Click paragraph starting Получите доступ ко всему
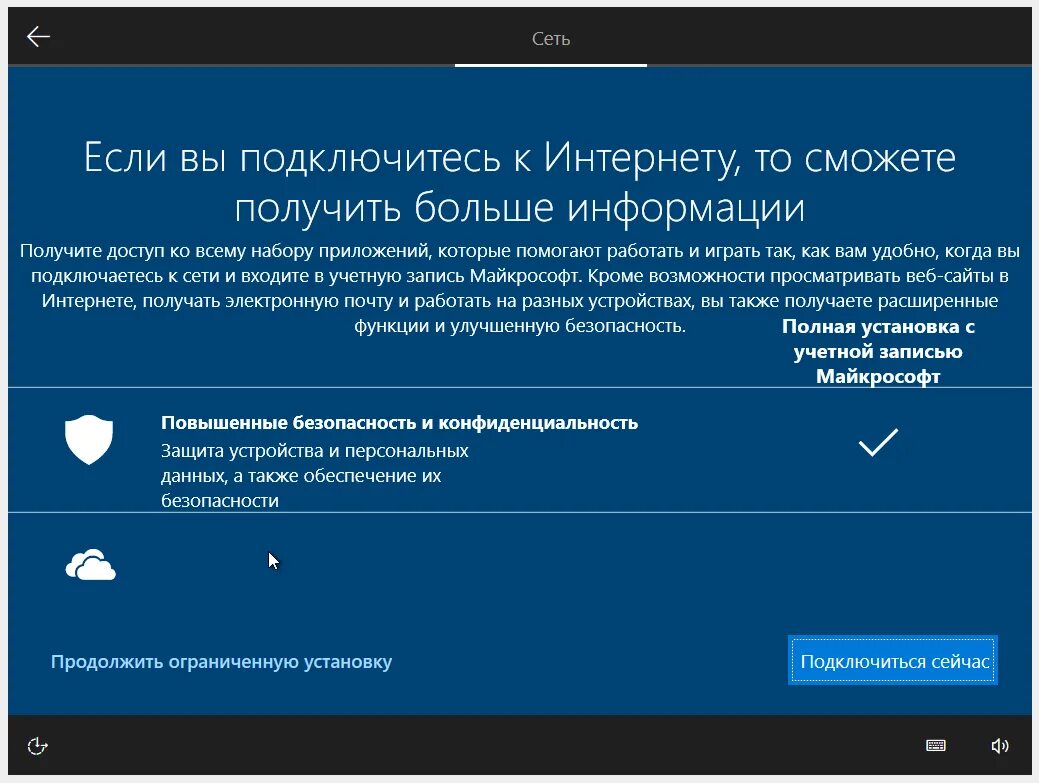The width and height of the screenshot is (1039, 783). point(520,288)
